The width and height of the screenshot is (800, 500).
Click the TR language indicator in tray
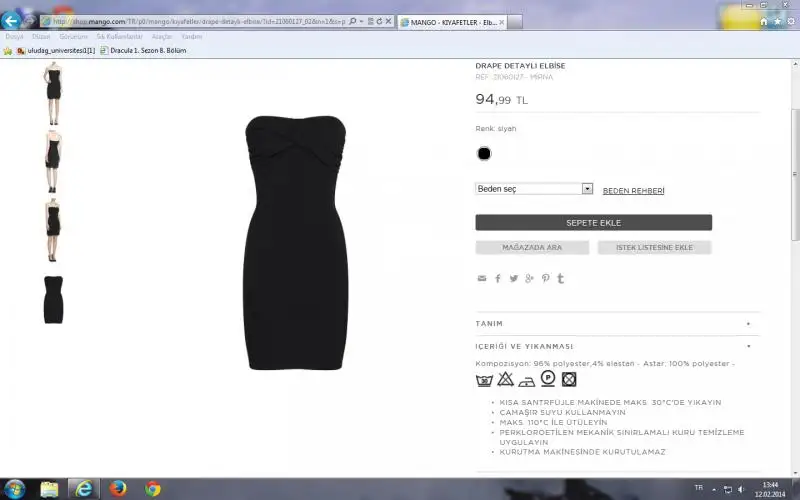[x=698, y=488]
